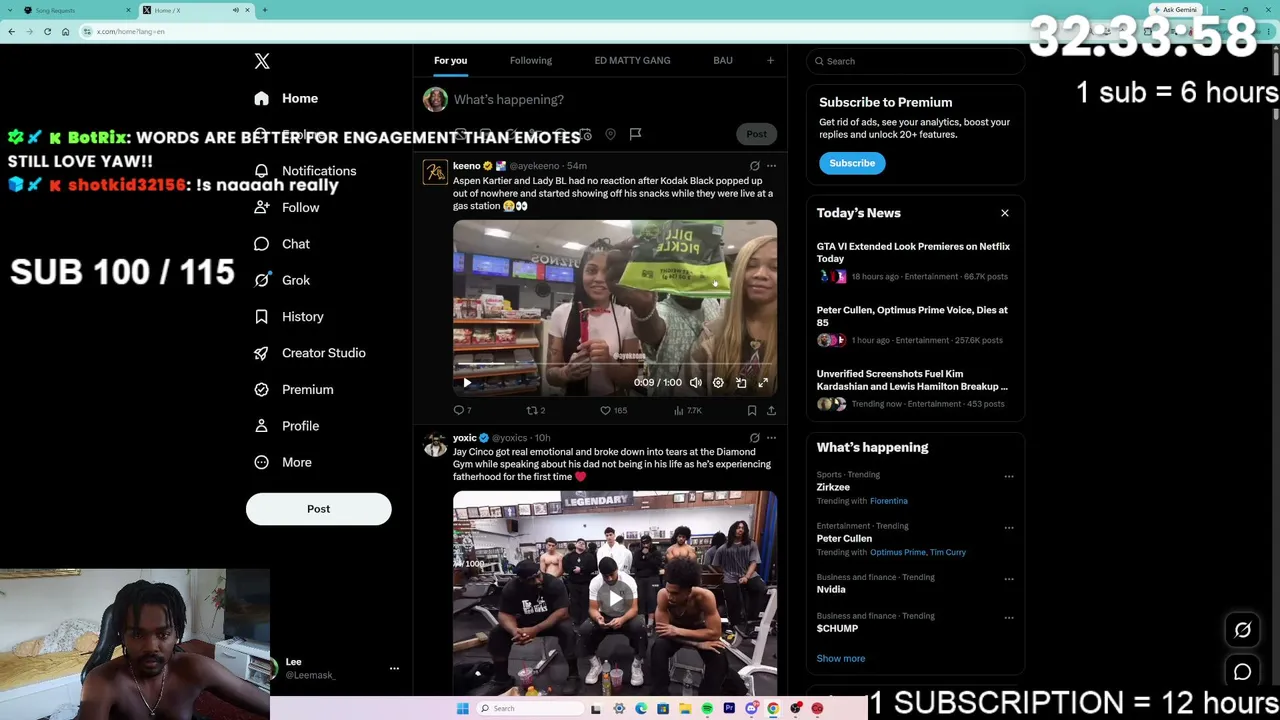The height and width of the screenshot is (720, 1280).
Task: Open GTA VI Extended Look news story
Action: coord(915,261)
